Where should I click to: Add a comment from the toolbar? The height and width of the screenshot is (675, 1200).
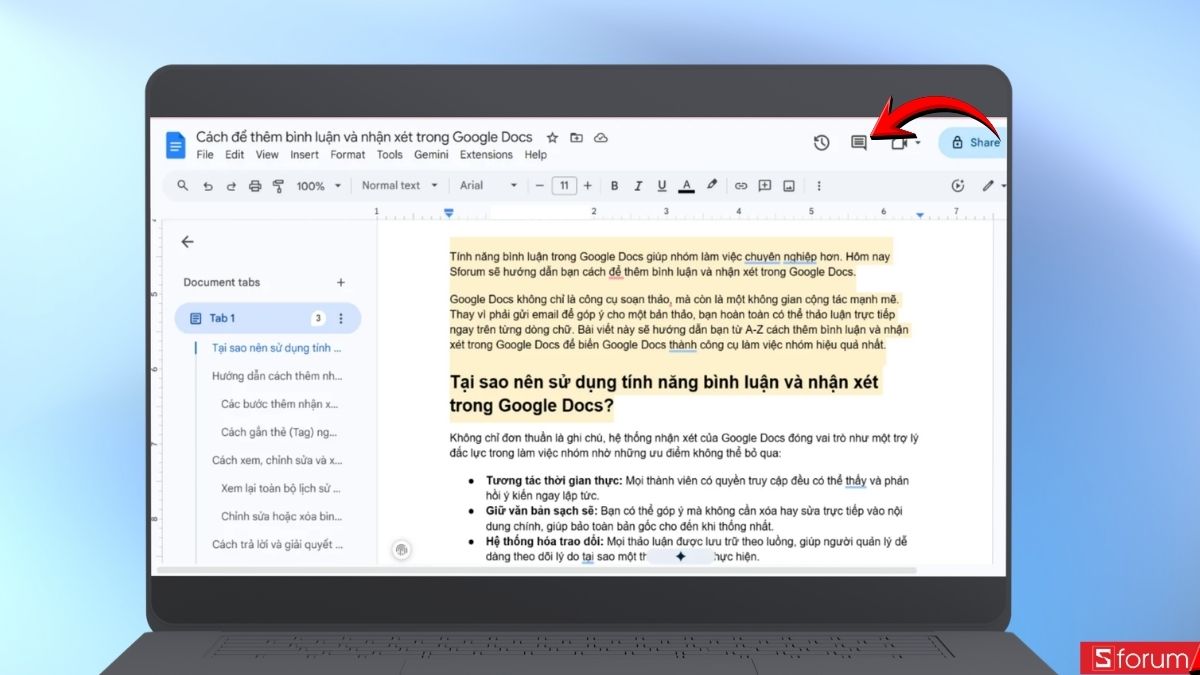(765, 185)
